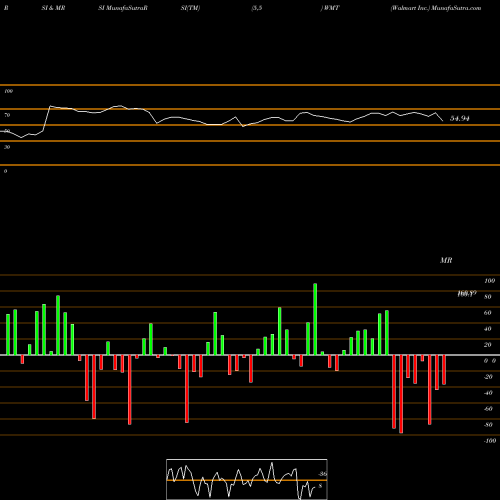Select the 'SI(TM)' header label
Viewport: 500px width, 500px height.
(x=190, y=8)
